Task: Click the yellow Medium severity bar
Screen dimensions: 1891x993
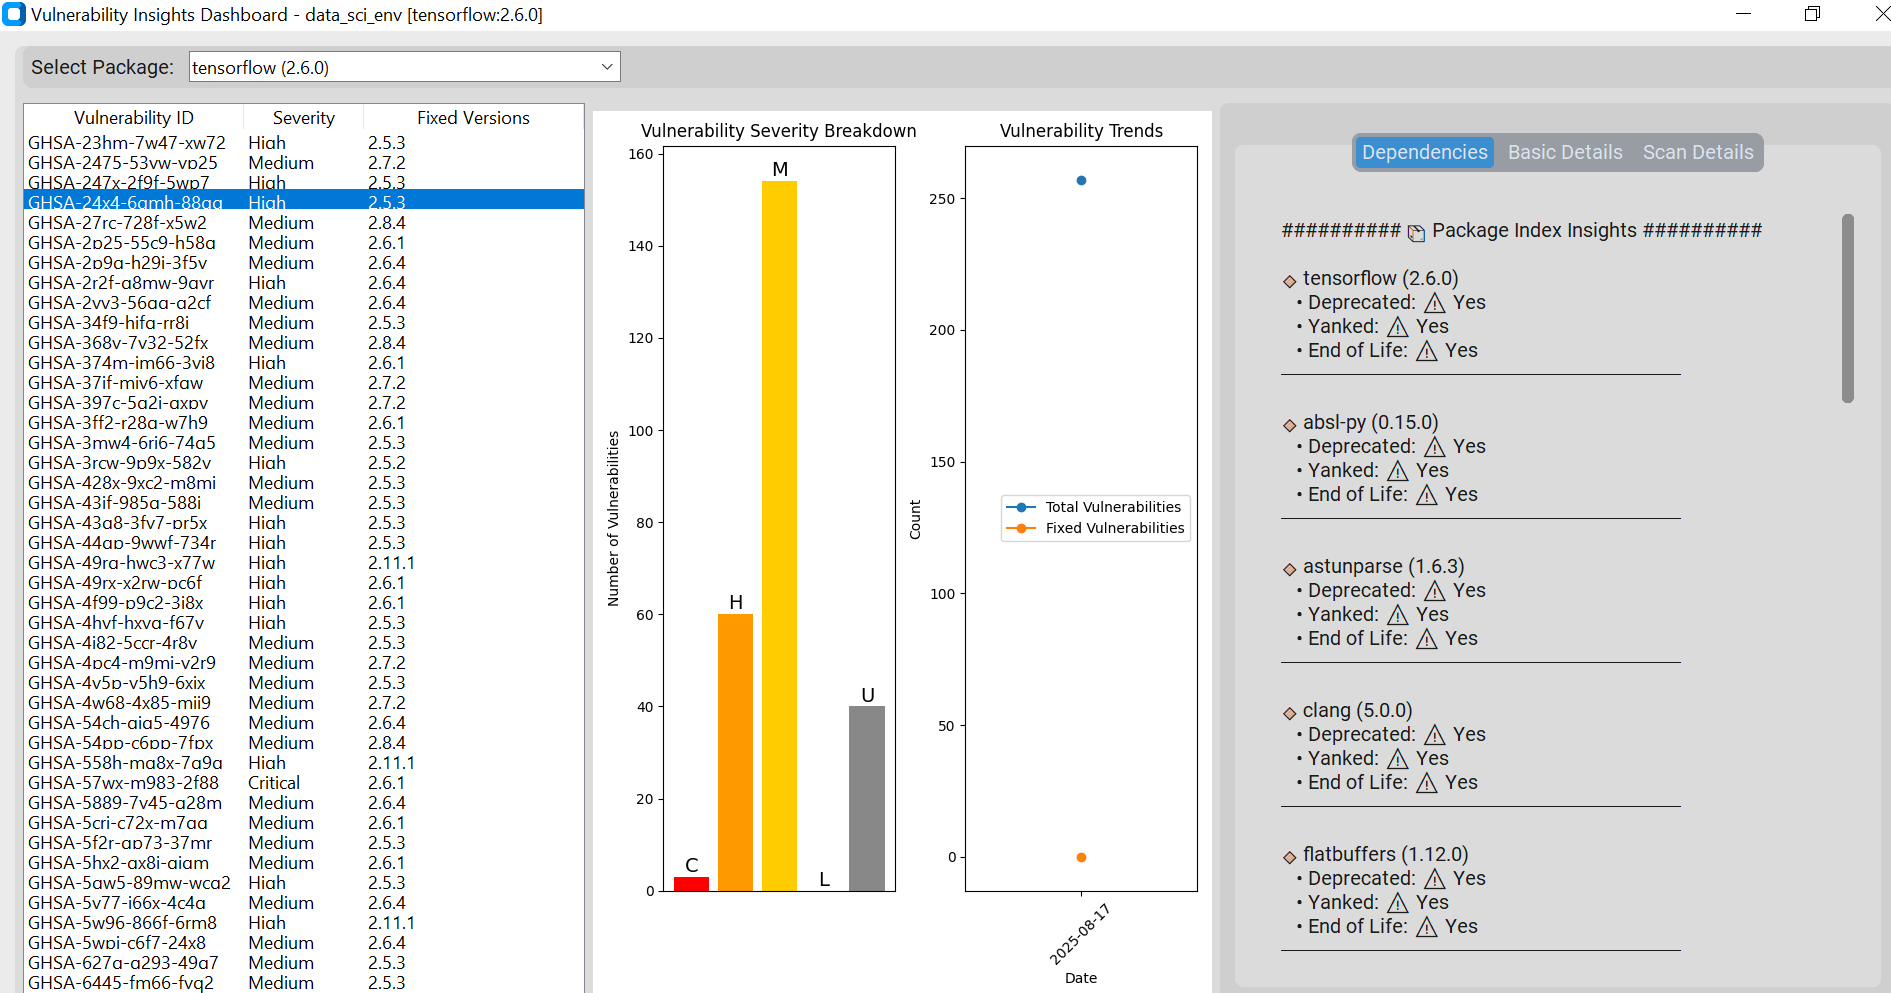Action: (x=779, y=536)
